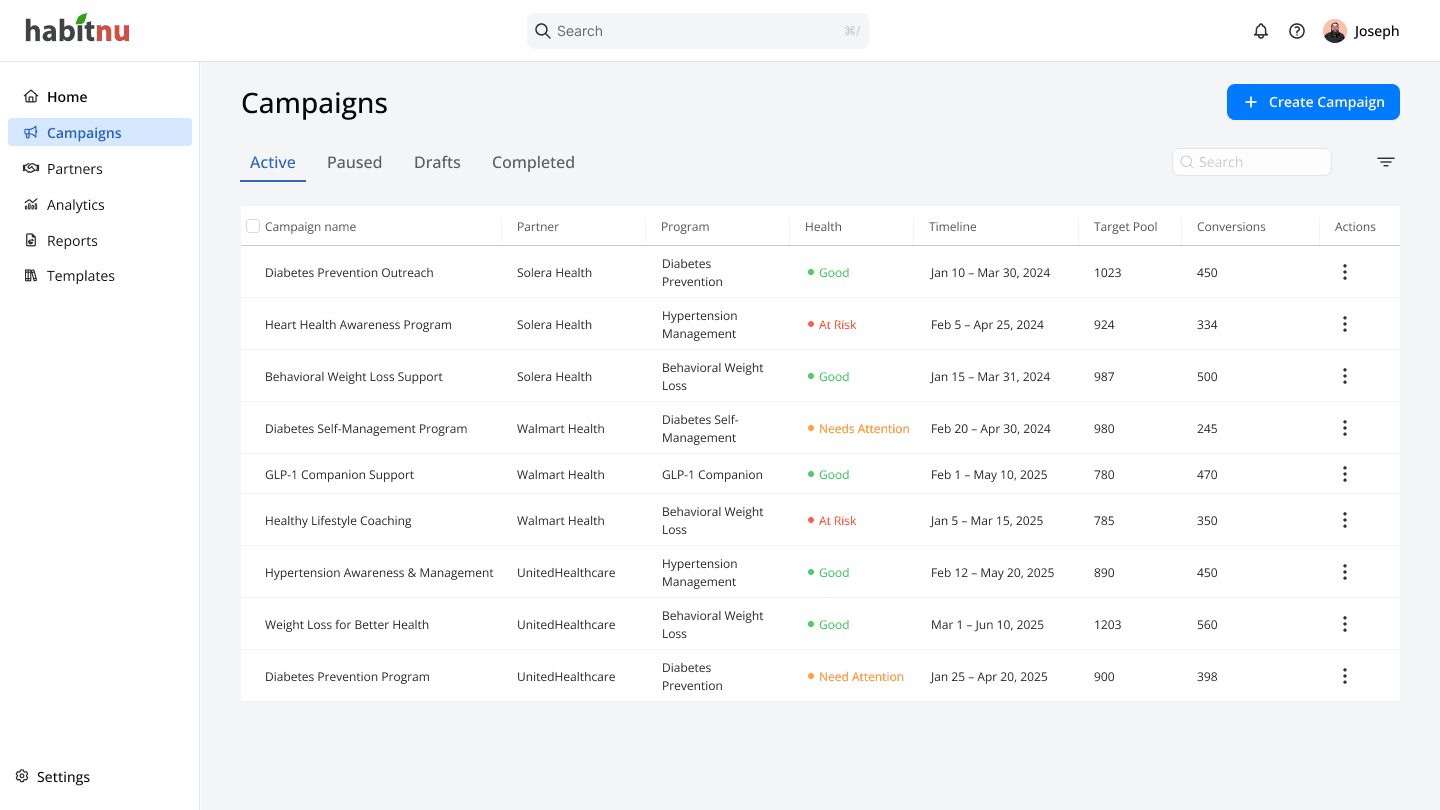The width and height of the screenshot is (1440, 810).
Task: Click Joseph's profile avatar
Action: [1335, 31]
